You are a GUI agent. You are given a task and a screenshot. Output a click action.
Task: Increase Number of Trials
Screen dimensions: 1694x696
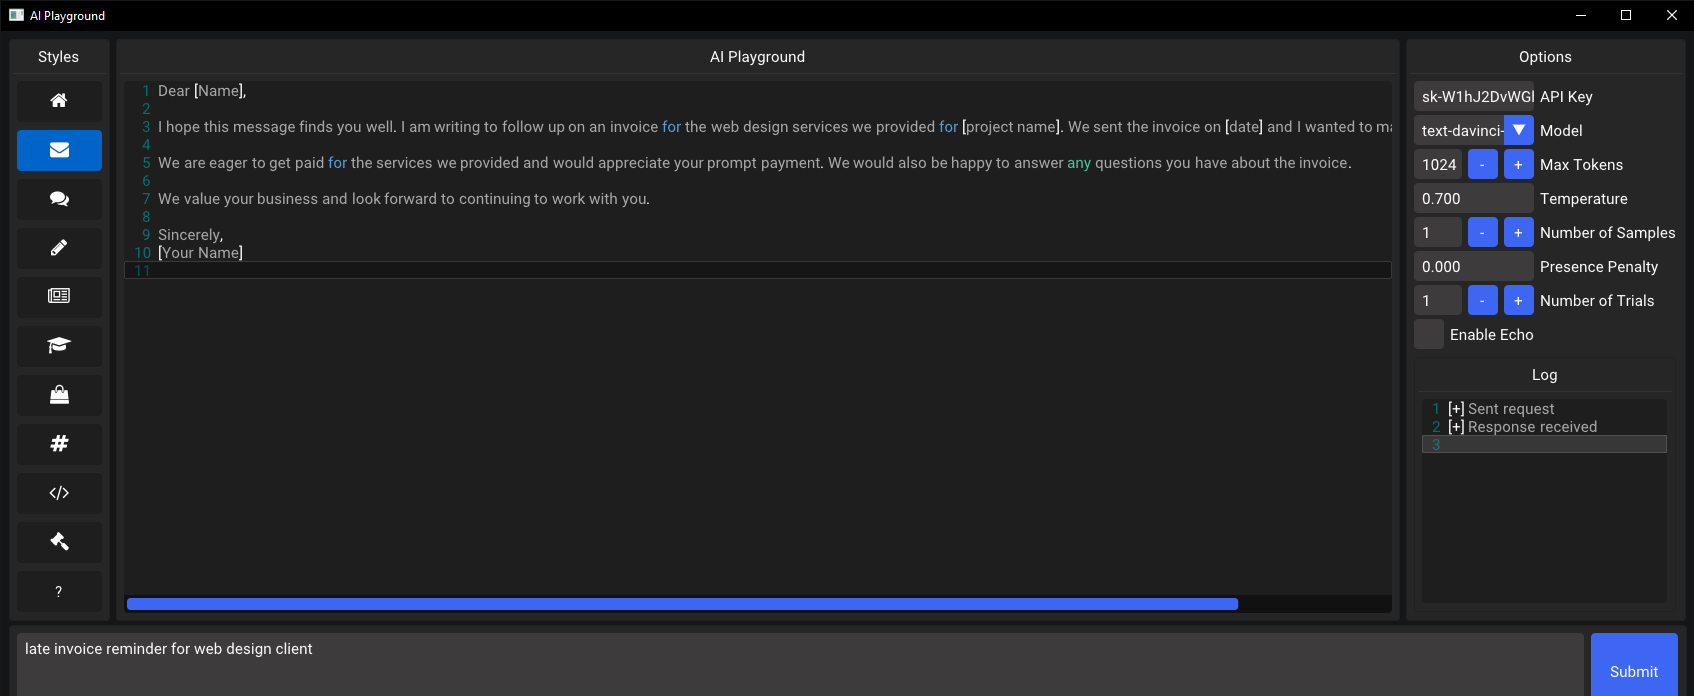[x=1519, y=300]
